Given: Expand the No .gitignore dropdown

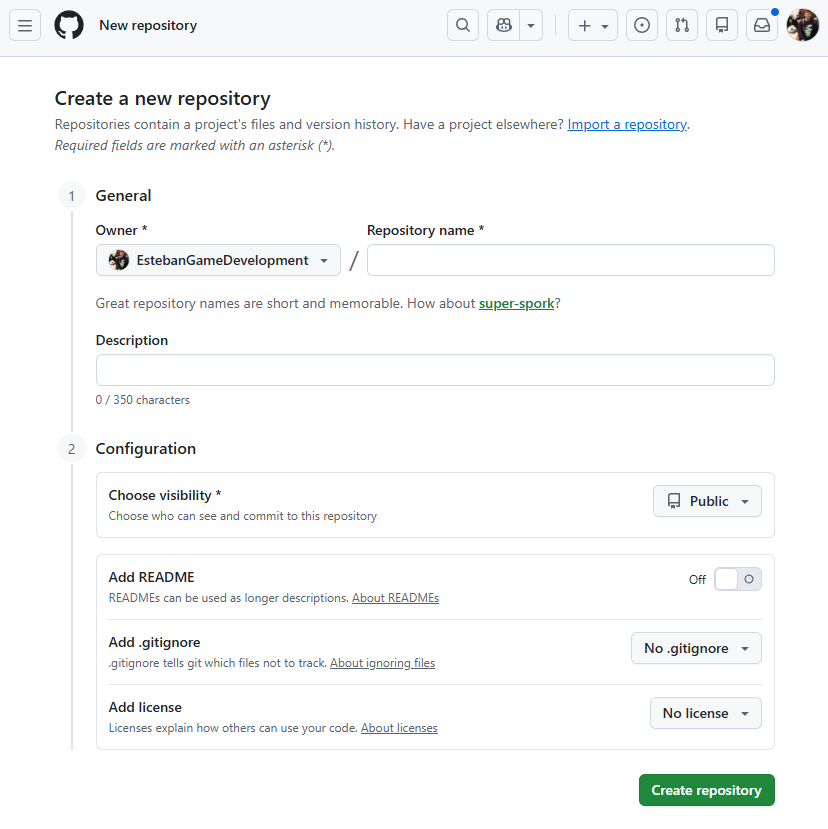Looking at the screenshot, I should click(x=696, y=648).
